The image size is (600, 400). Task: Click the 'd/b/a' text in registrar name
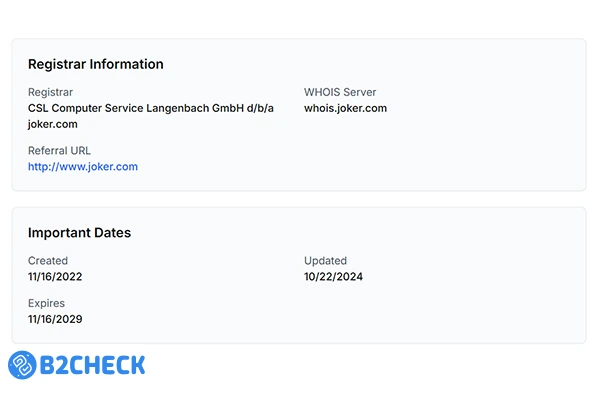tap(260, 108)
